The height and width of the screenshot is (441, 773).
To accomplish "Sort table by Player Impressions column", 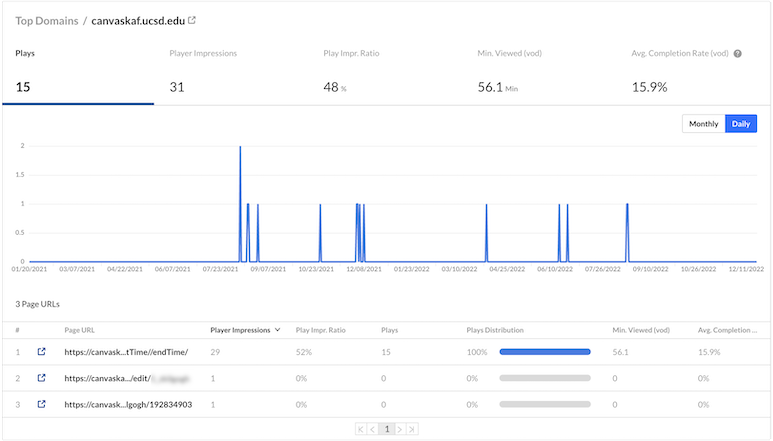I will [x=245, y=330].
